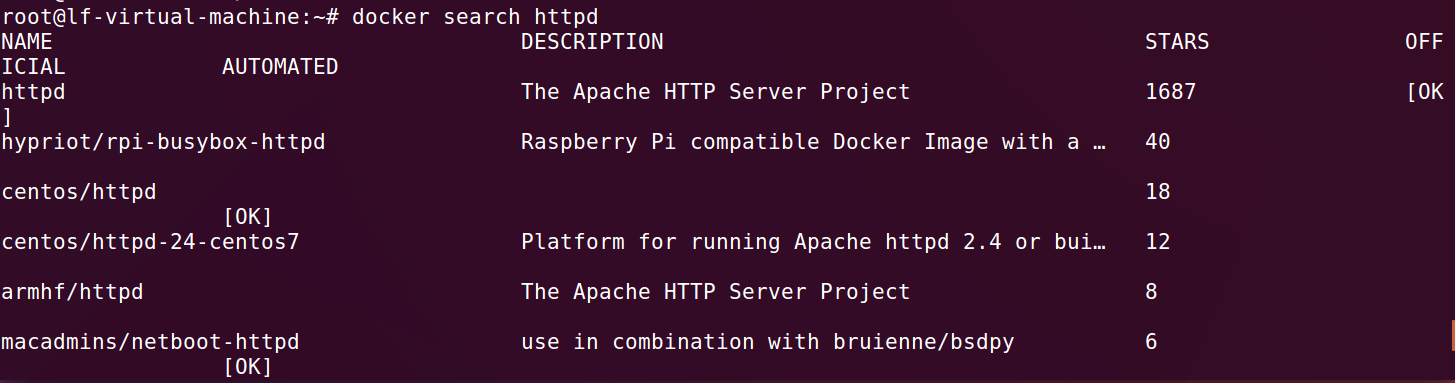The width and height of the screenshot is (1455, 383).
Task: Click the centos/httpd-24-centos7 entry
Action: 150,242
